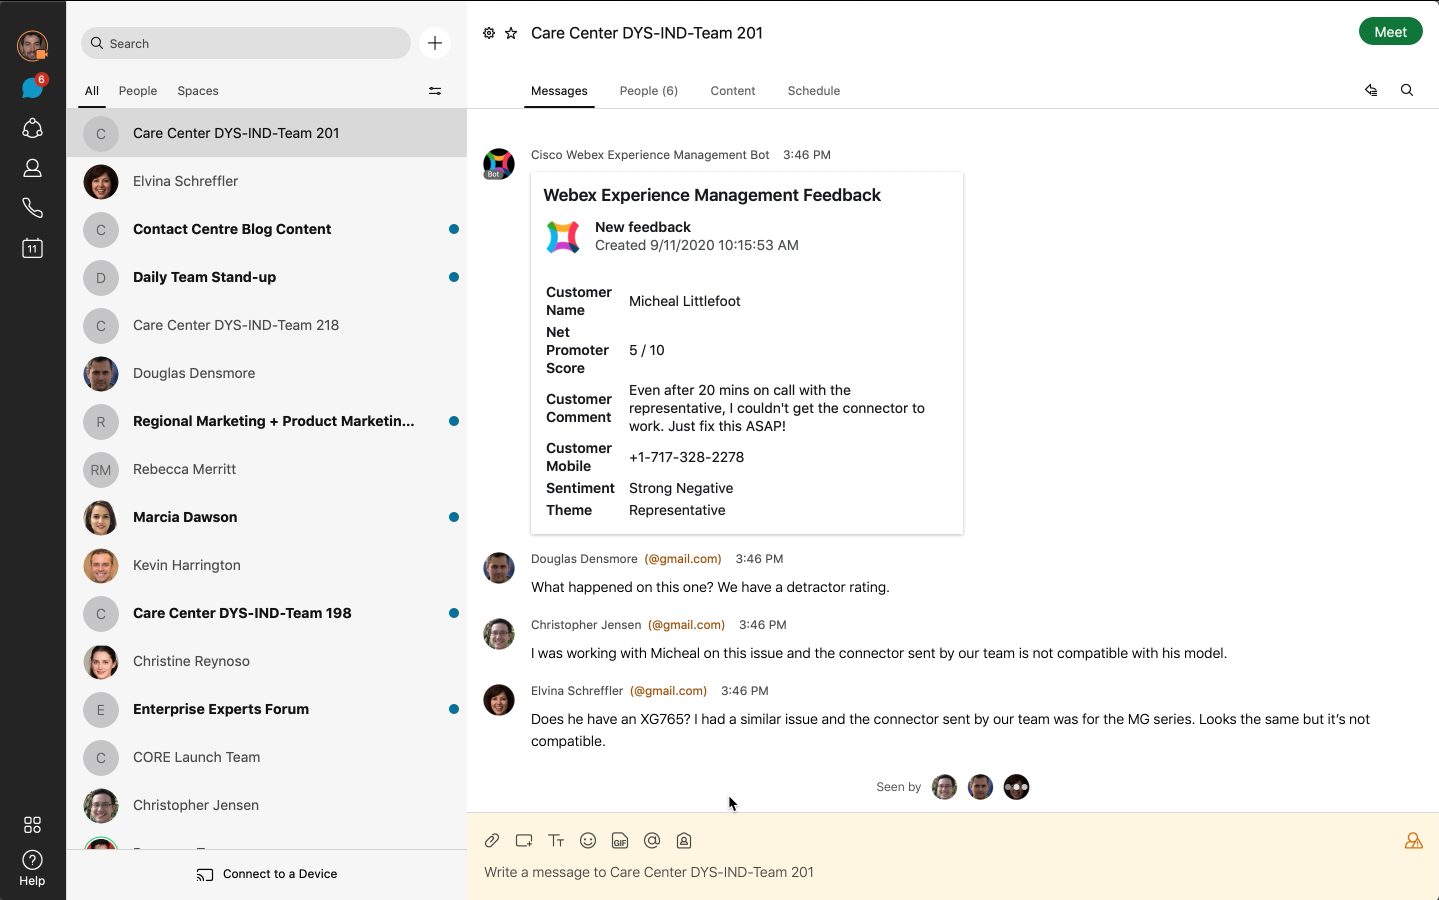
Task: Open the Calling phone icon
Action: (x=32, y=208)
